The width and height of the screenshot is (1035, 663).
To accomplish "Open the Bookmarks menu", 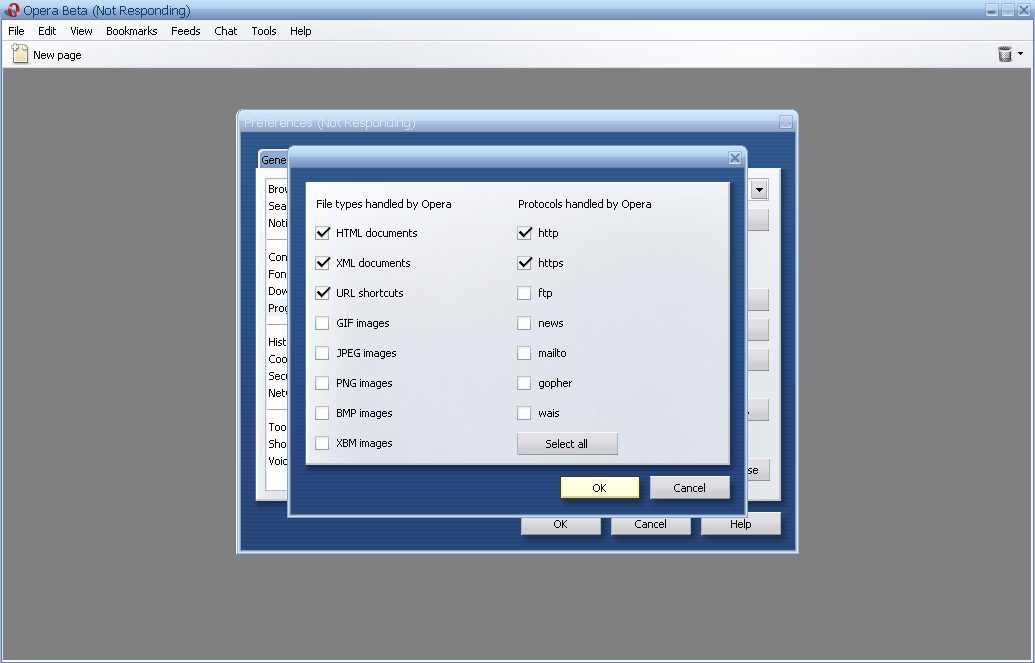I will coord(131,31).
